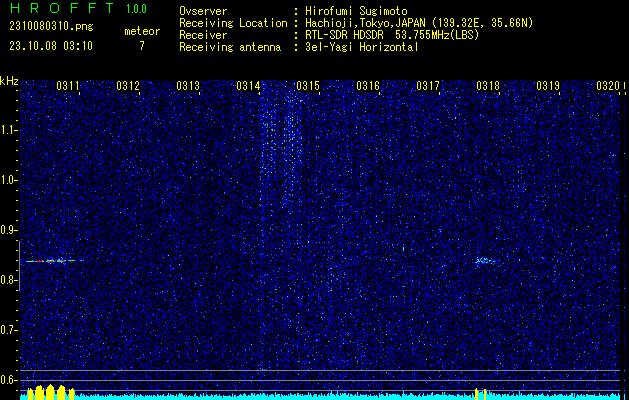Select the 0318 time marker
The height and width of the screenshot is (400, 629).
click(x=487, y=87)
